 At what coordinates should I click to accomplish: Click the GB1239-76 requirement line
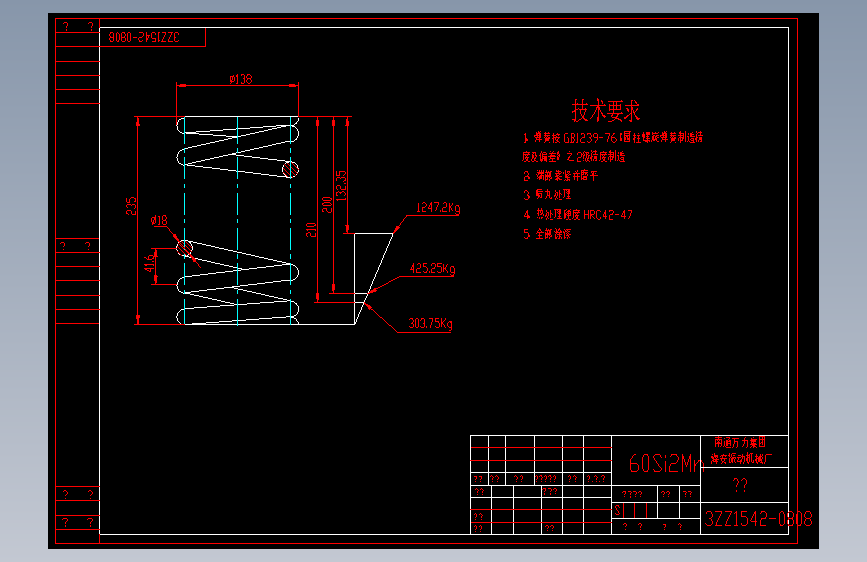613,138
